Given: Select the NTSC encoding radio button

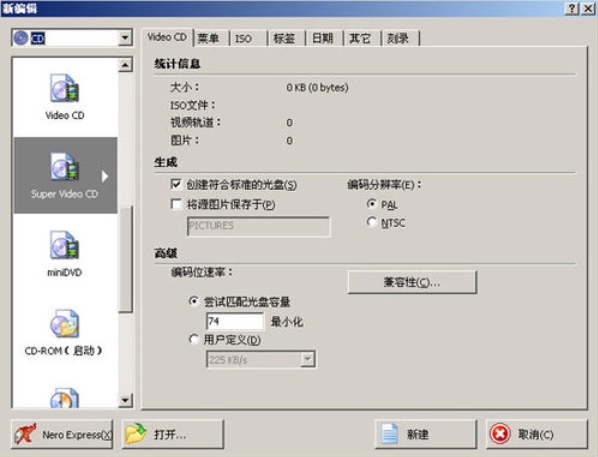Looking at the screenshot, I should point(371,222).
